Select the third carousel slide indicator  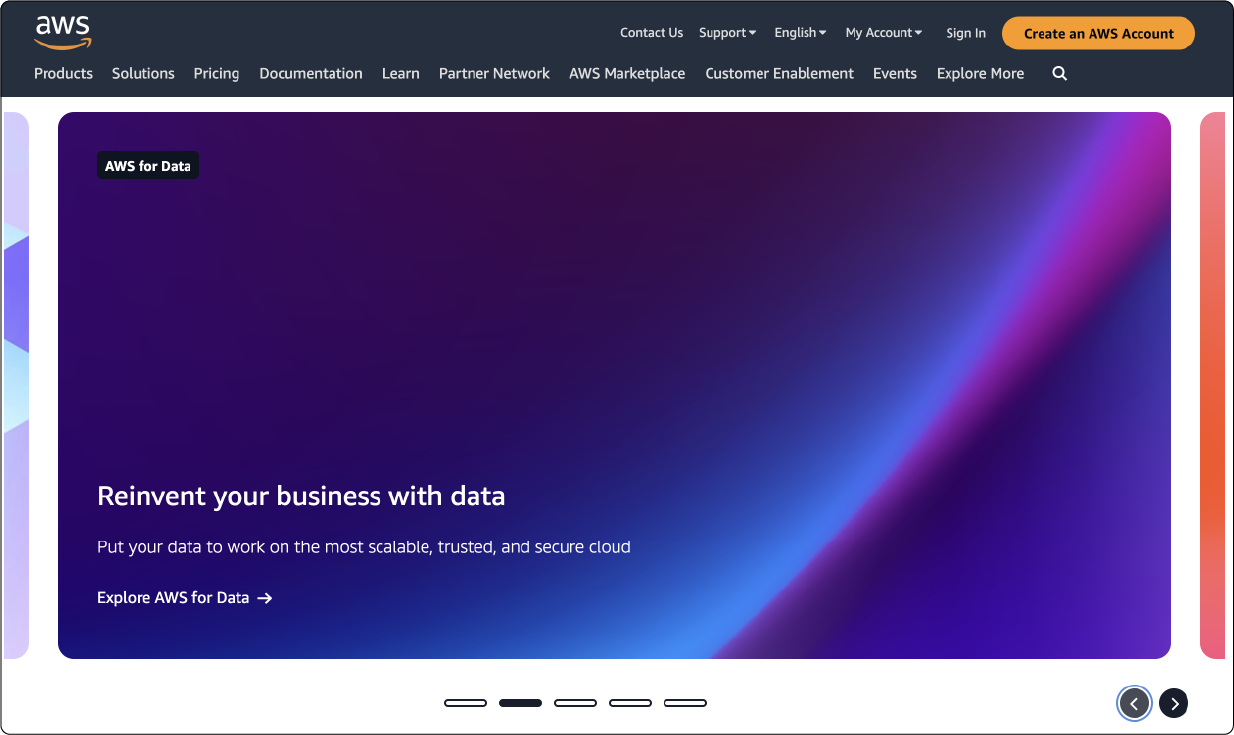click(x=575, y=703)
